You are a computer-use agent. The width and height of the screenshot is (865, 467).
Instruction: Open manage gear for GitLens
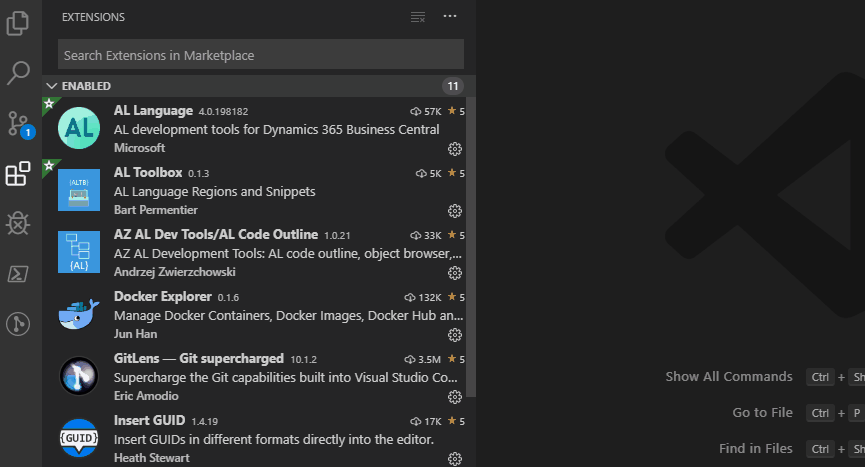[455, 397]
